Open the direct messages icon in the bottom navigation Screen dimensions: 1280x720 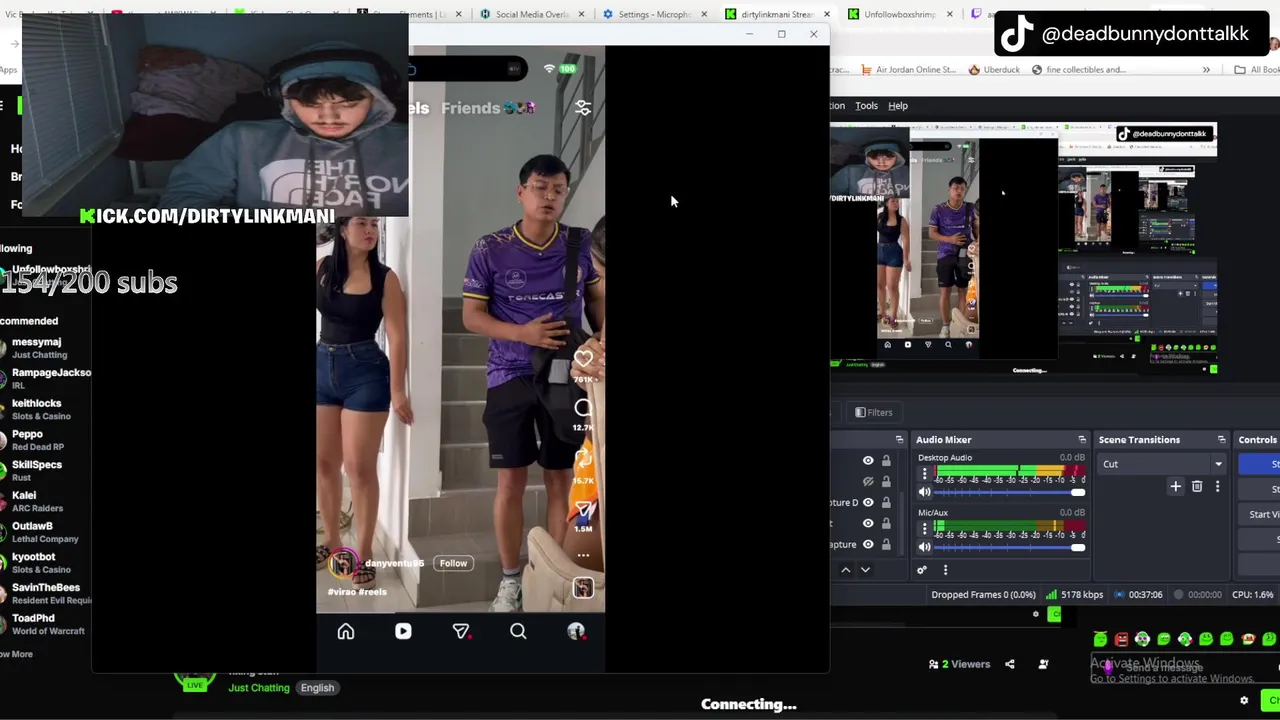point(461,631)
